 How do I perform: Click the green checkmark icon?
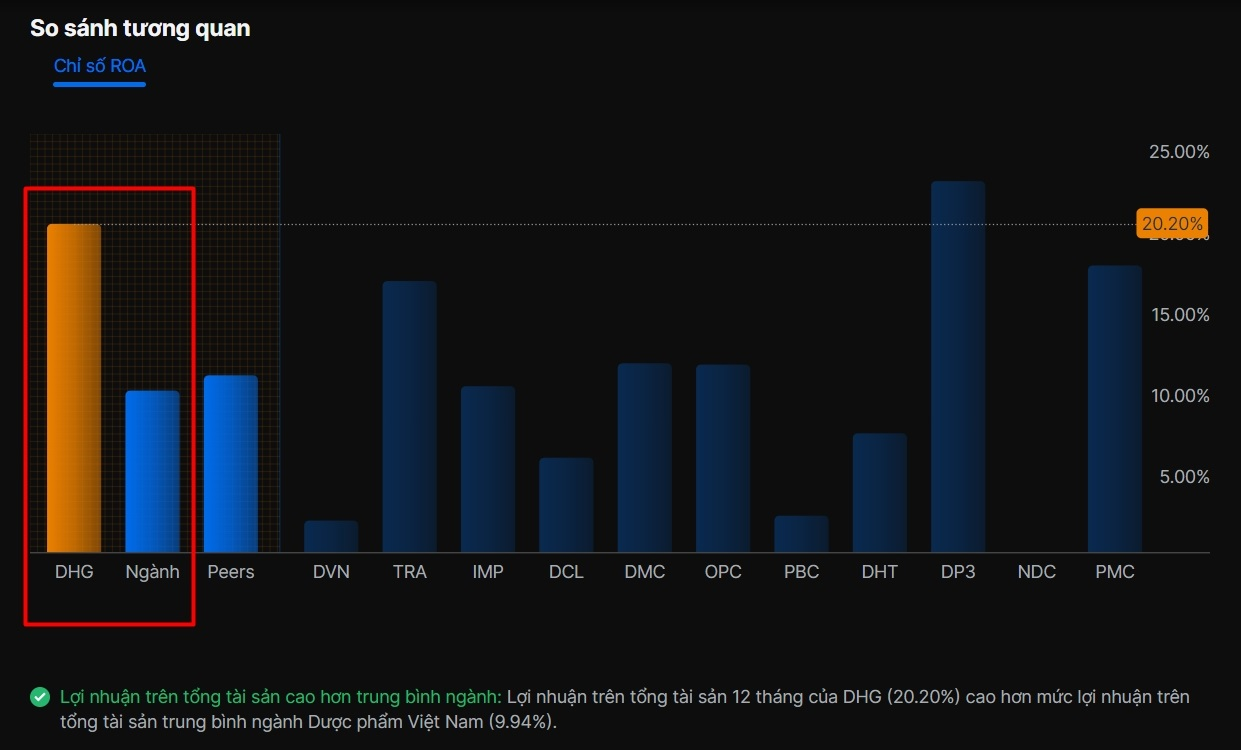40,697
